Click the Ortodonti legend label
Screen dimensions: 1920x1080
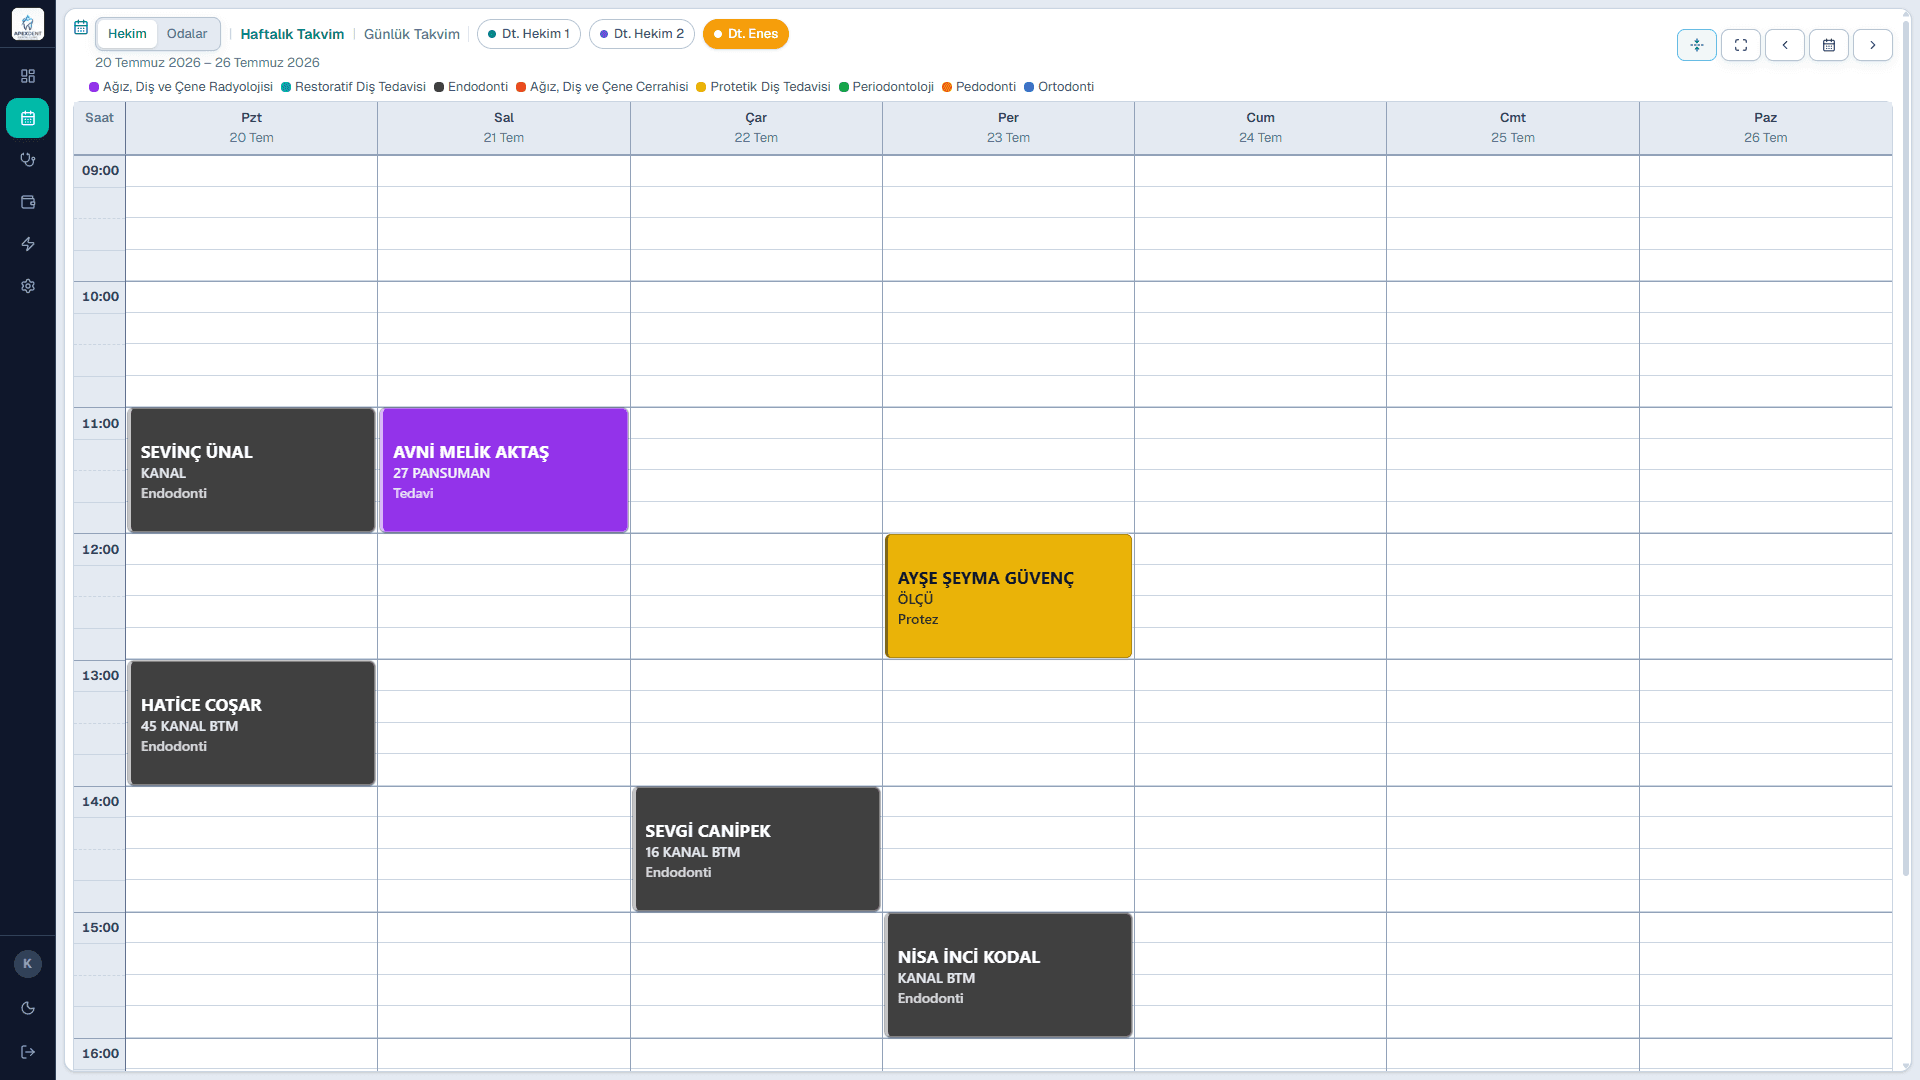pyautogui.click(x=1066, y=87)
